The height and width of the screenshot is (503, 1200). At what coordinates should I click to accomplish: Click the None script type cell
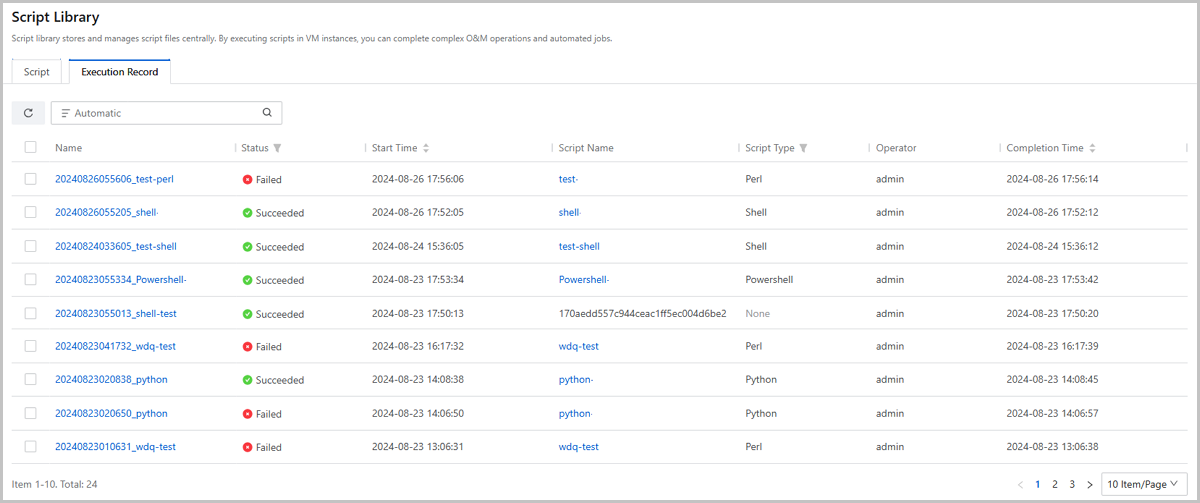[x=758, y=313]
